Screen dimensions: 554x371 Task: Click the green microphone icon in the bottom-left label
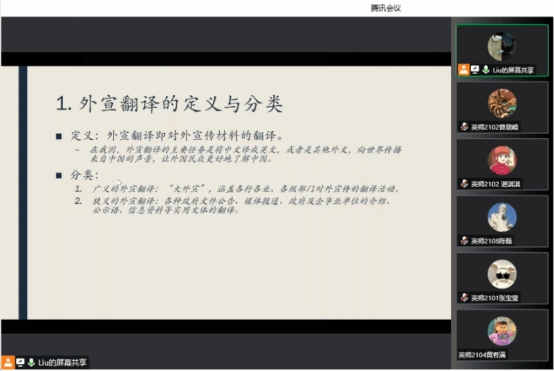tap(31, 362)
